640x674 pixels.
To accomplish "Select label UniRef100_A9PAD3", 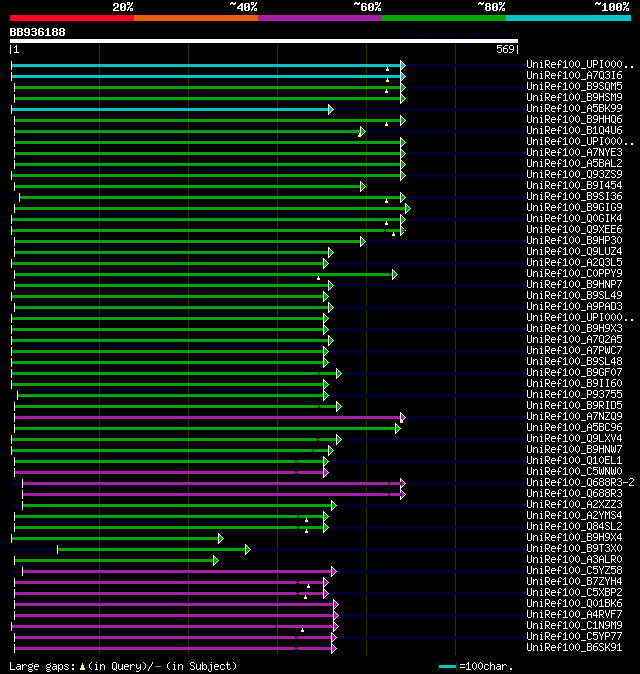I will (574, 306).
